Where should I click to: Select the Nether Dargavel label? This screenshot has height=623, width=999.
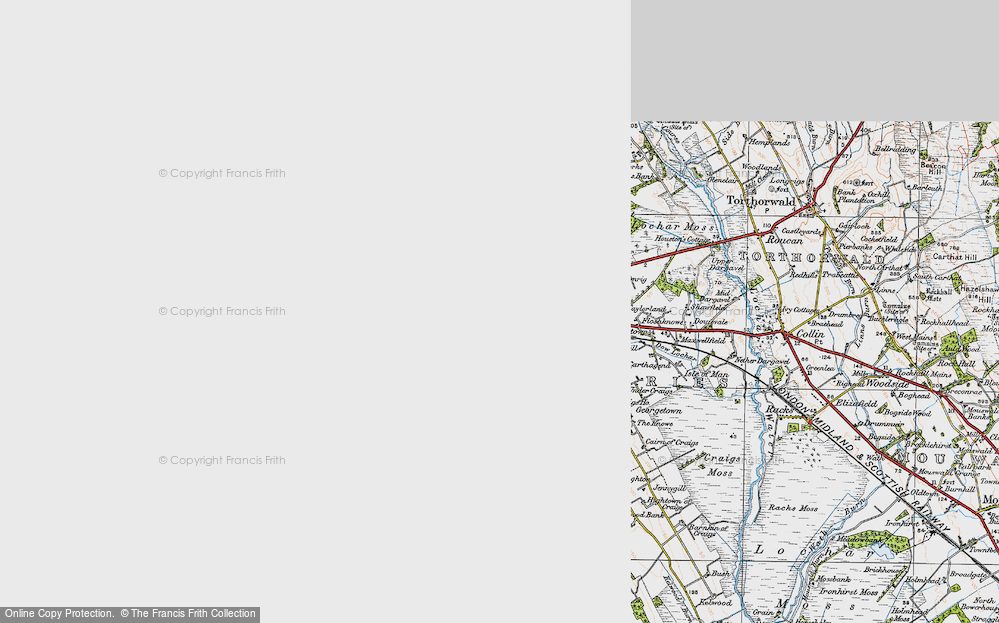[x=762, y=361]
